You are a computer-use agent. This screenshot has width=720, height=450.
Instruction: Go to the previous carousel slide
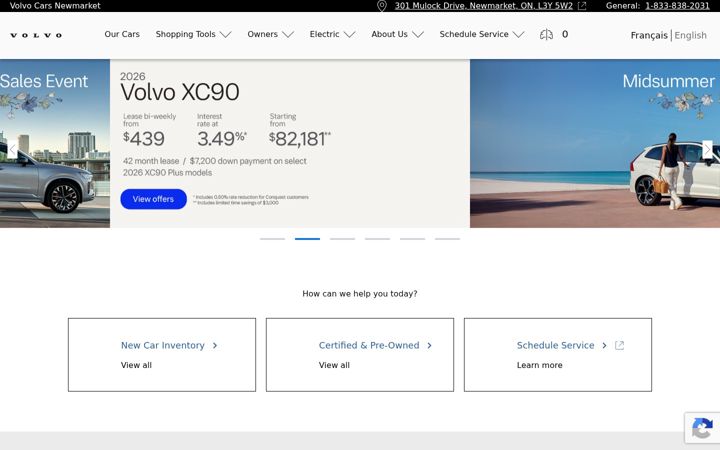click(x=12, y=150)
